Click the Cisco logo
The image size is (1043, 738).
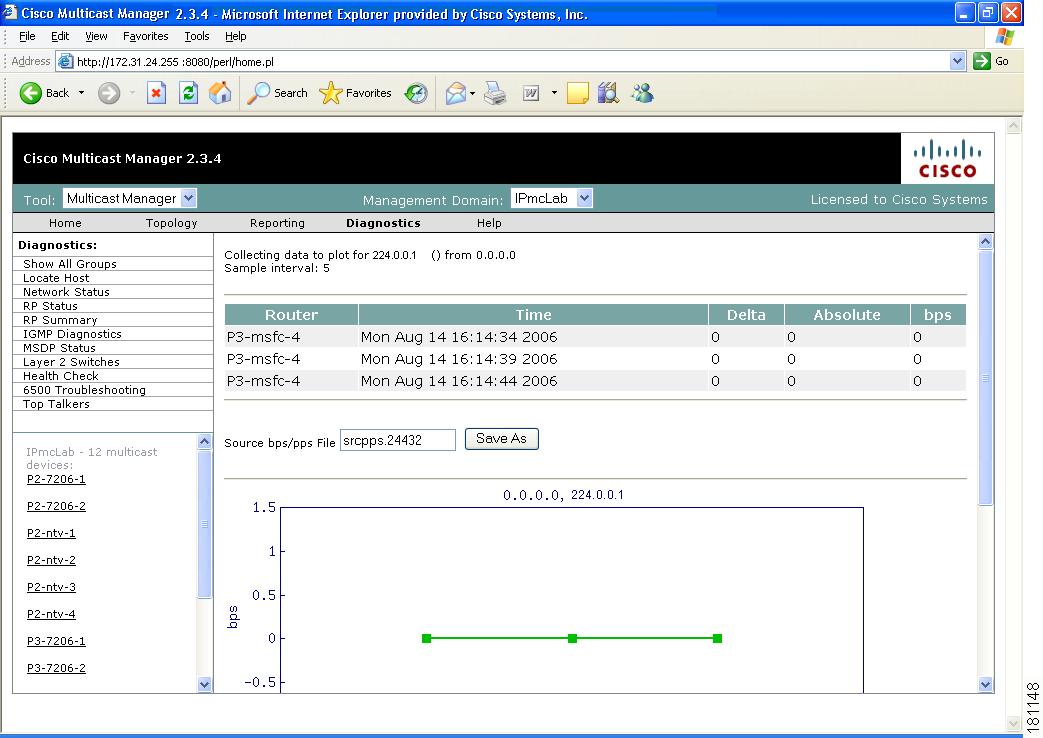[947, 158]
